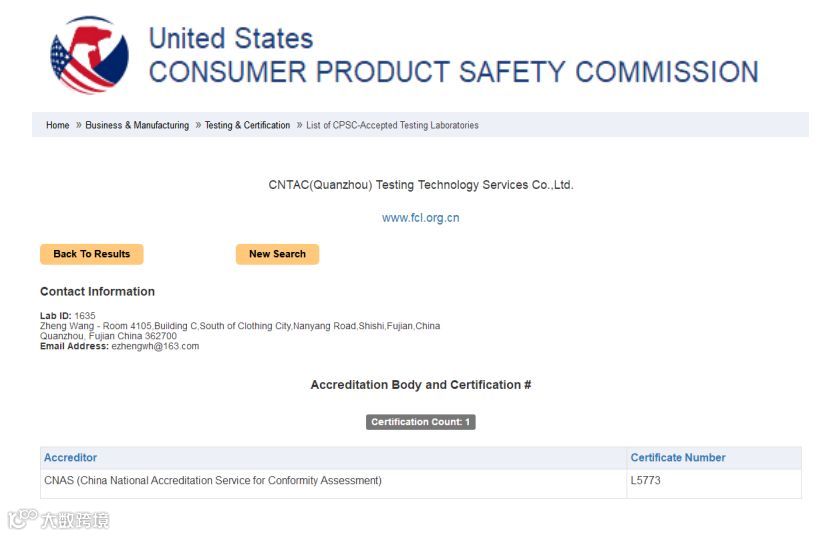Navigate to the Testing & Certification breadcrumb
This screenshot has height=536, width=833.
pos(247,126)
